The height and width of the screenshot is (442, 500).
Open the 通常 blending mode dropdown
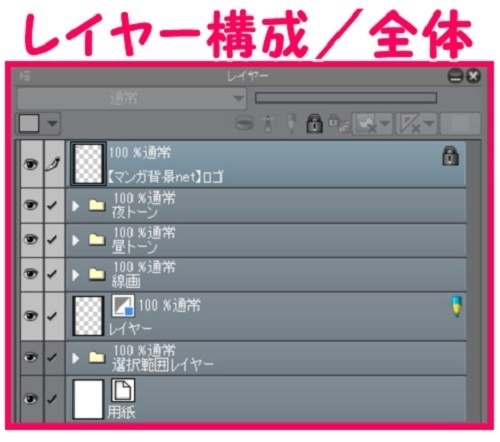pyautogui.click(x=132, y=98)
